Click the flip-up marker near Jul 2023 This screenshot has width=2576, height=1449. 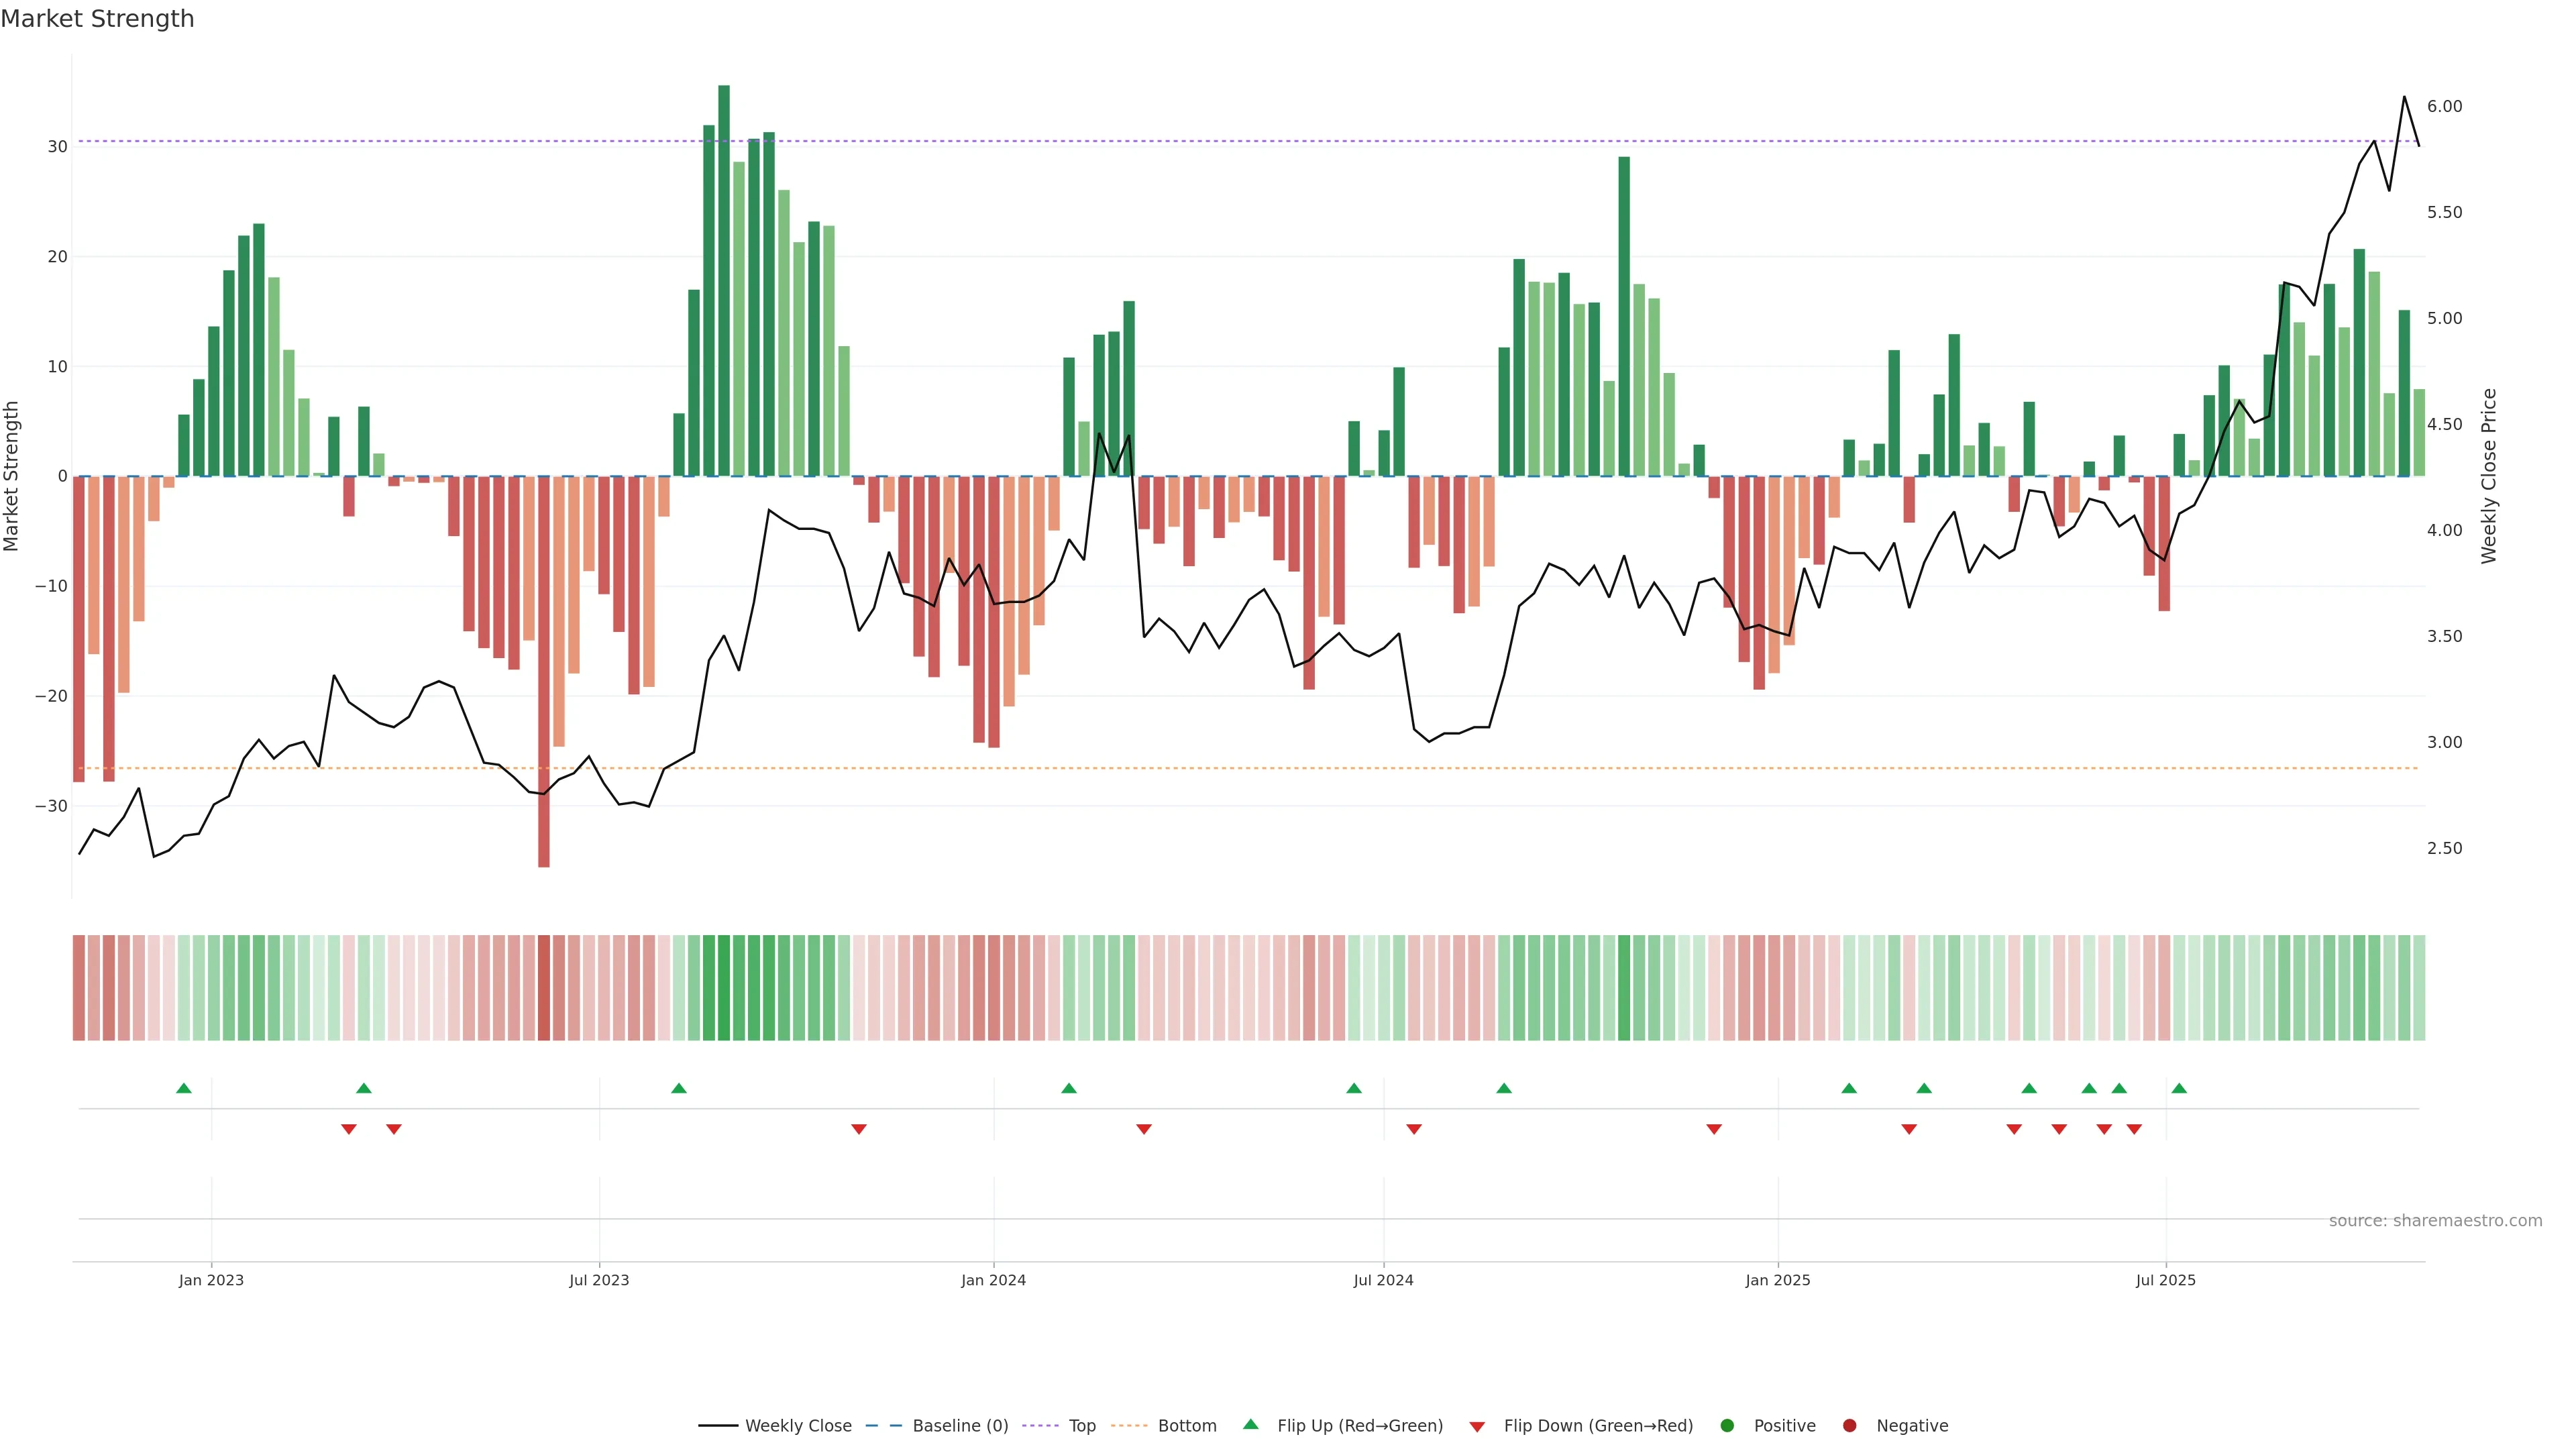(x=679, y=1088)
